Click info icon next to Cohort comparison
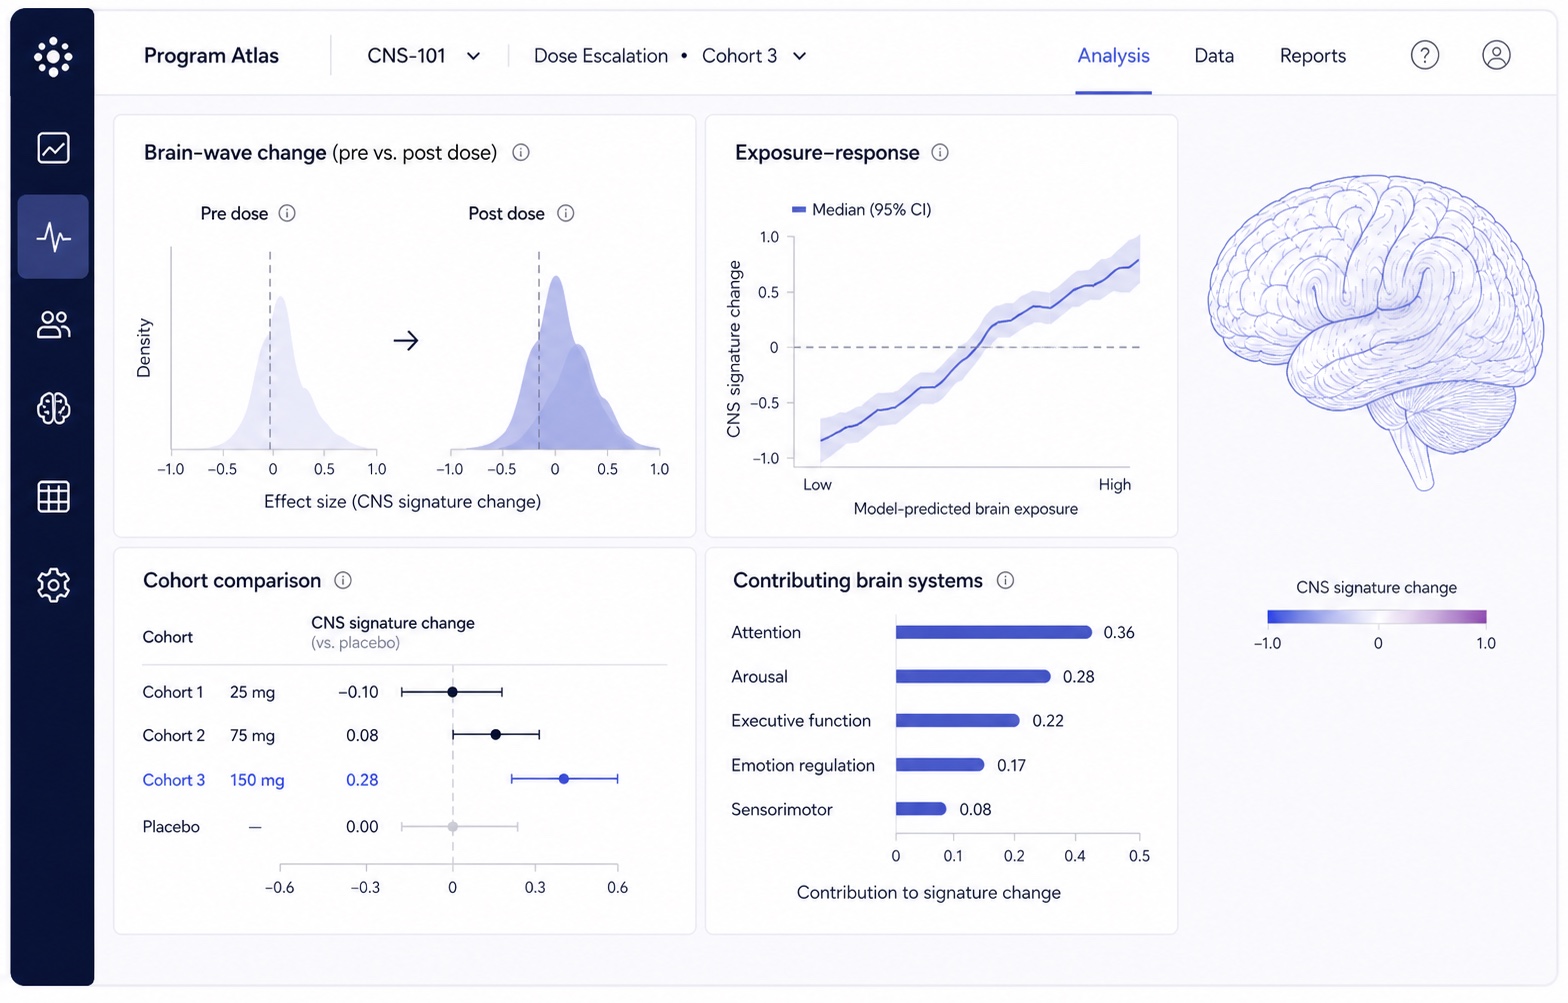This screenshot has width=1568, height=1003. (343, 580)
